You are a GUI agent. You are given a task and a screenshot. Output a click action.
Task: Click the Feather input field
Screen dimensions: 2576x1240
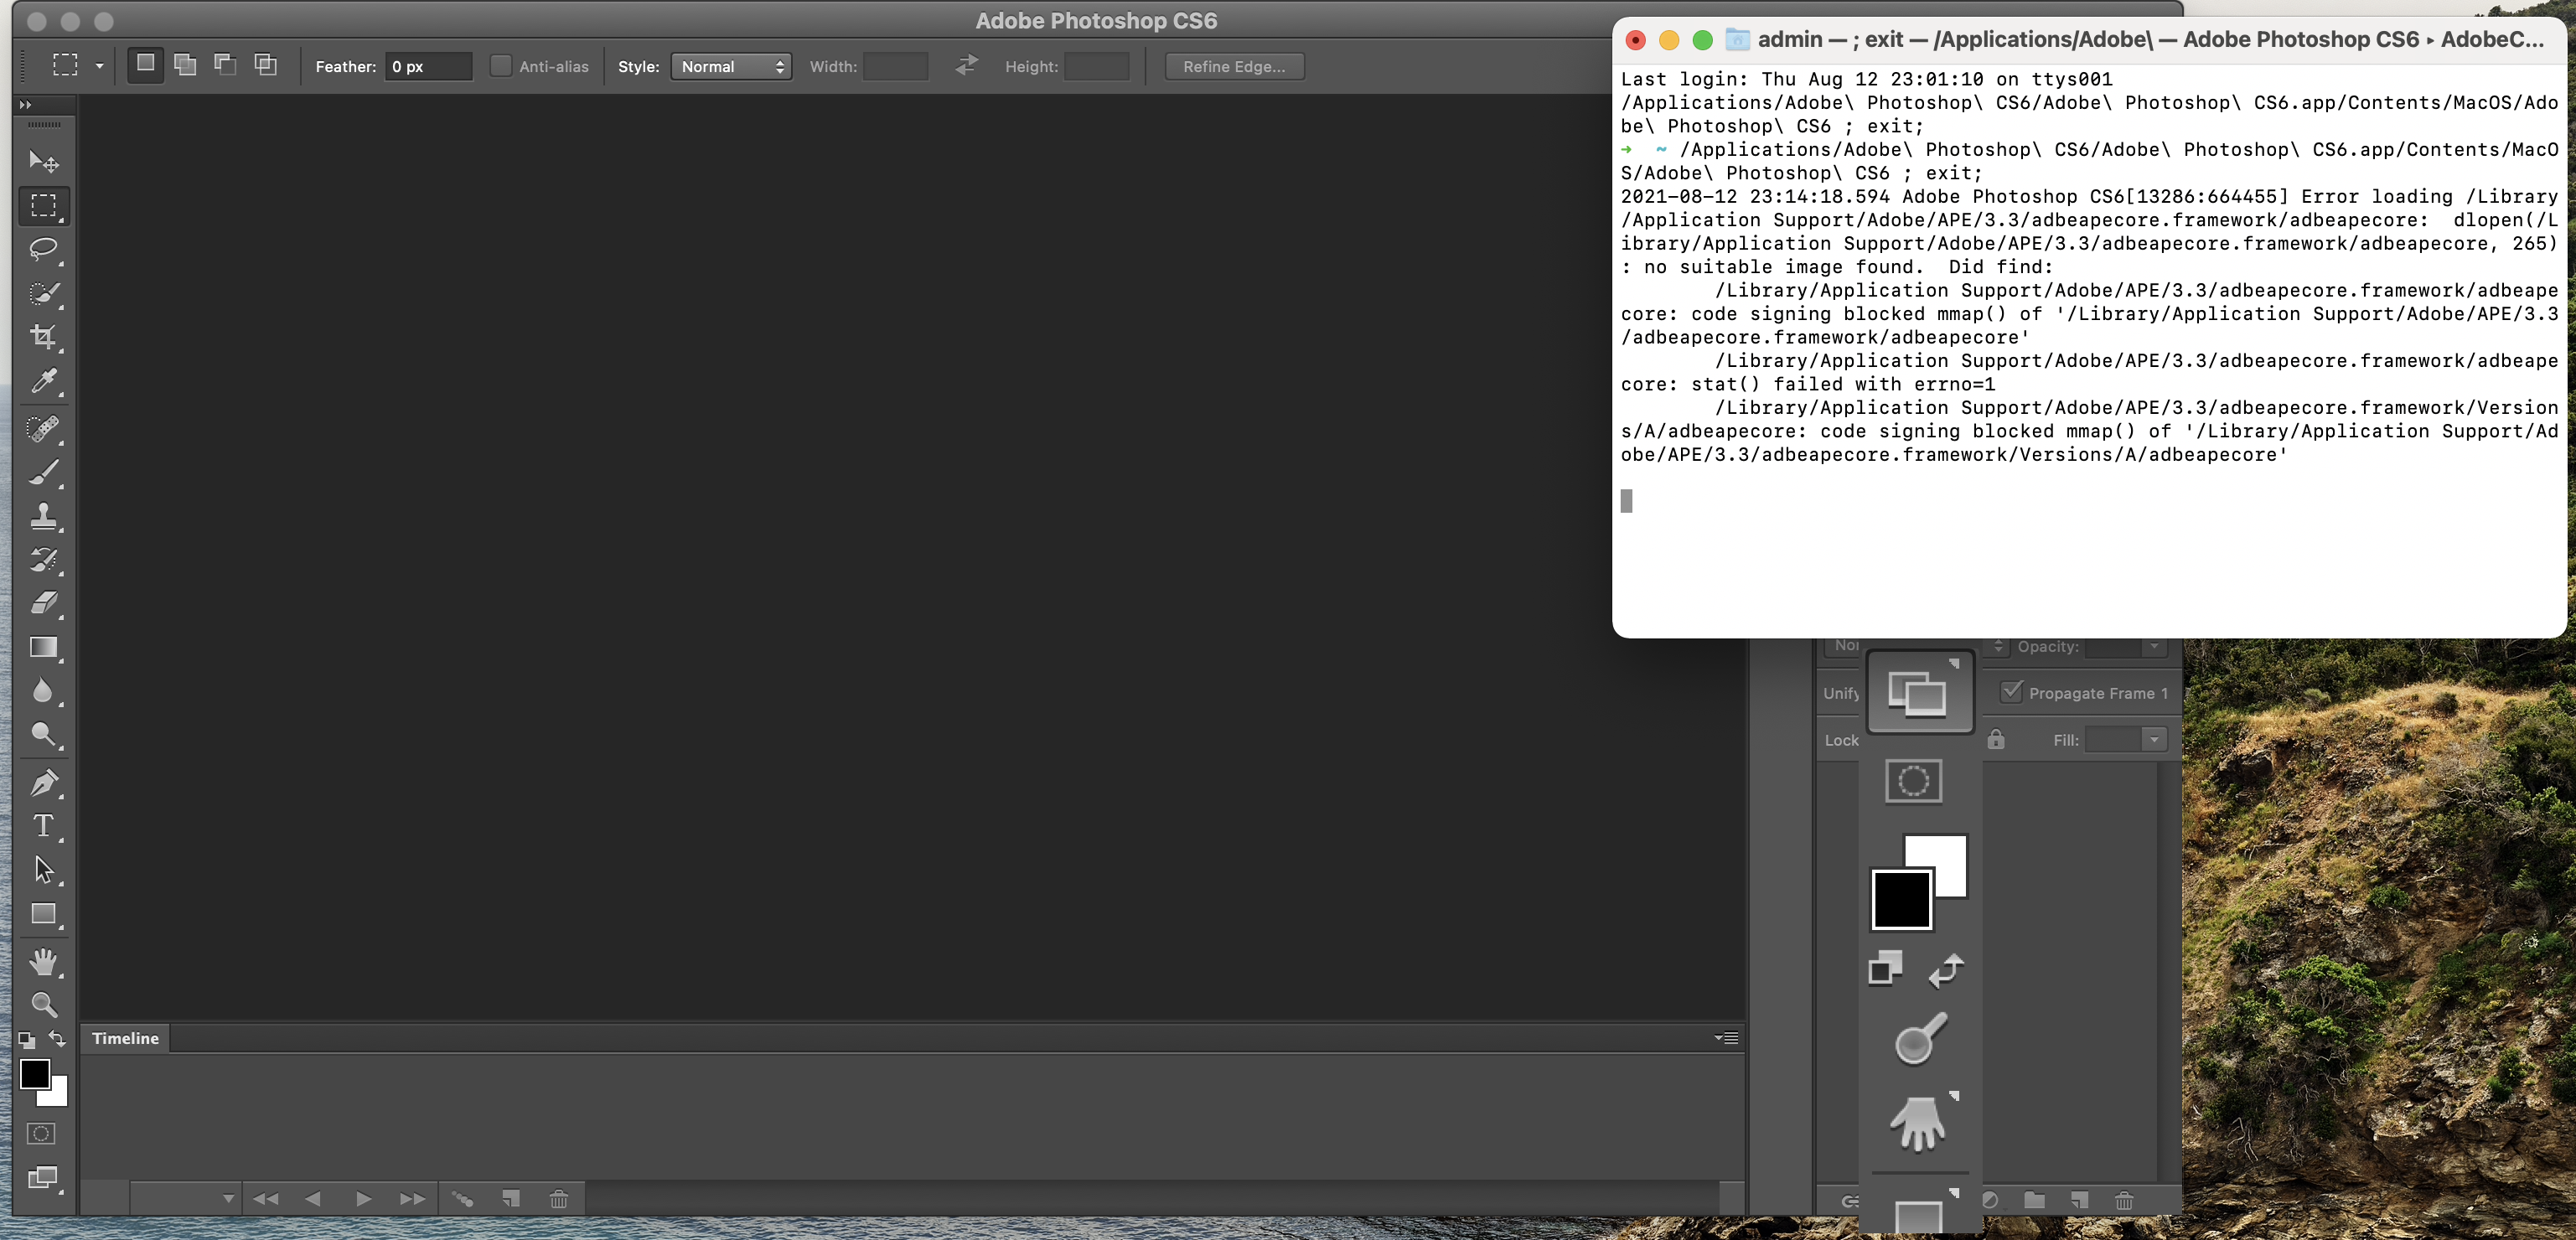tap(428, 66)
